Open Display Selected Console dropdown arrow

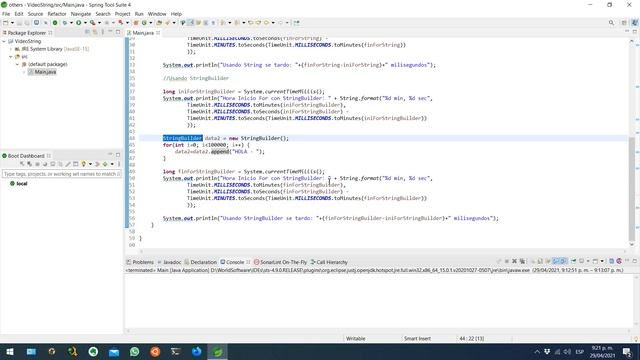click(x=588, y=261)
